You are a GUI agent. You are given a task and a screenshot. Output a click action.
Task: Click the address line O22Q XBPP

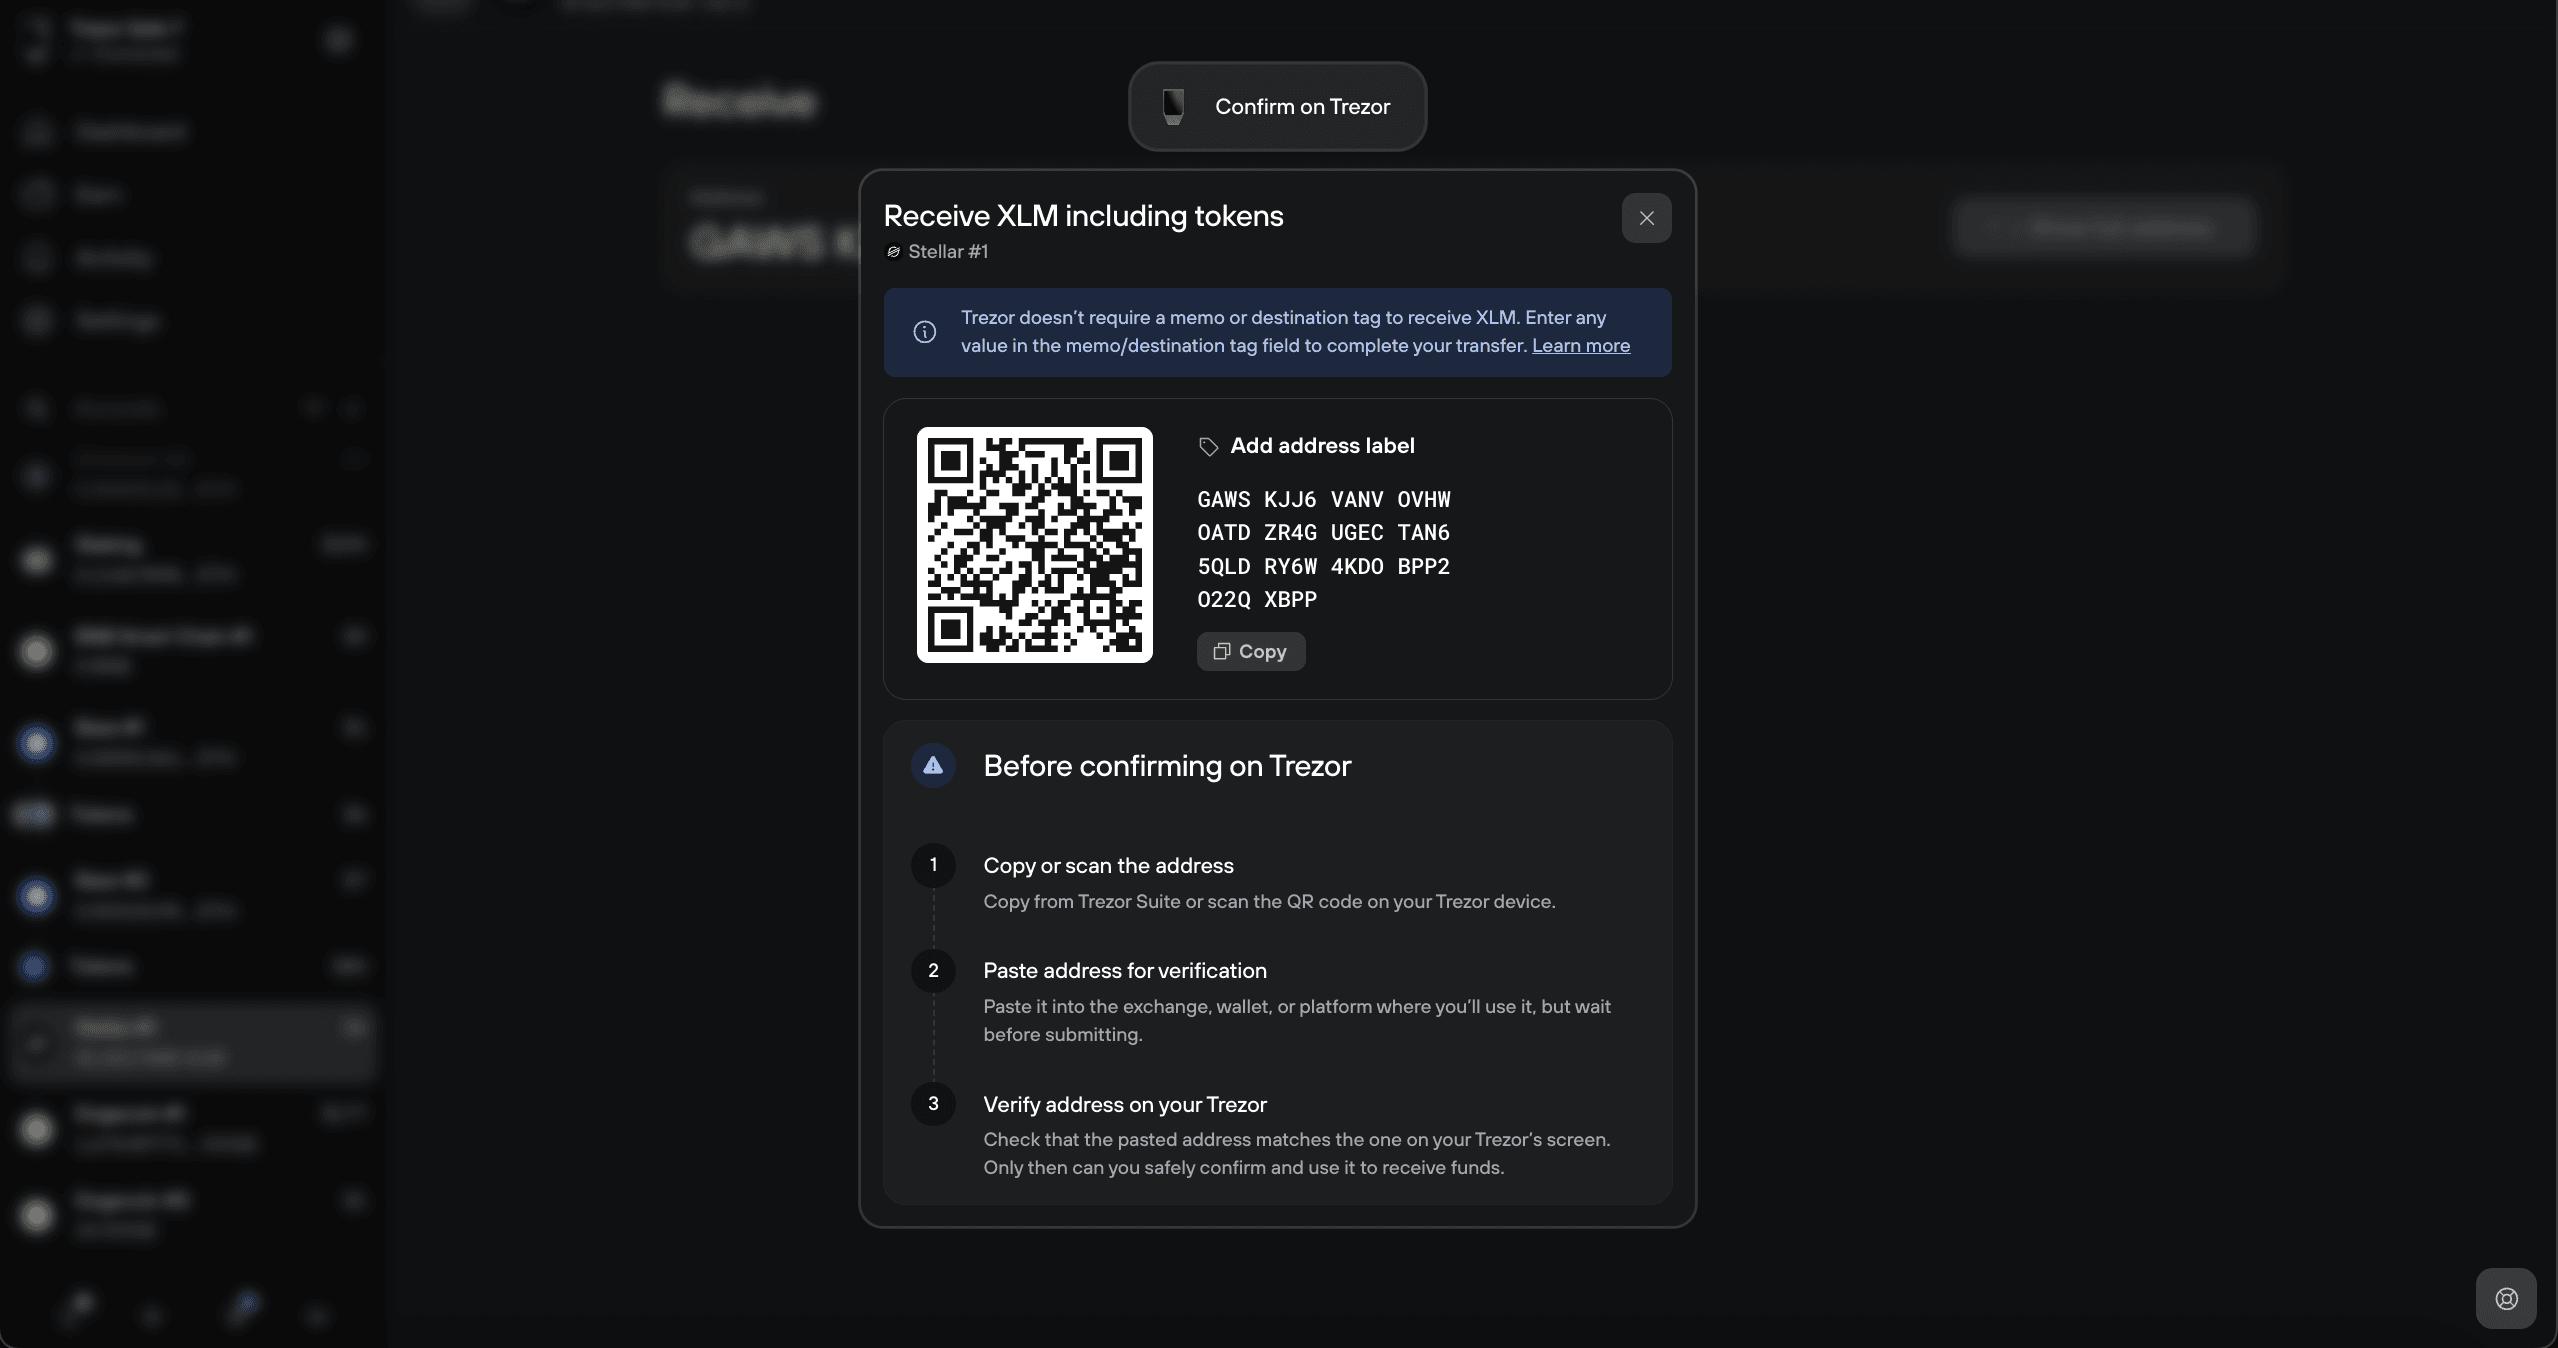(x=1257, y=599)
